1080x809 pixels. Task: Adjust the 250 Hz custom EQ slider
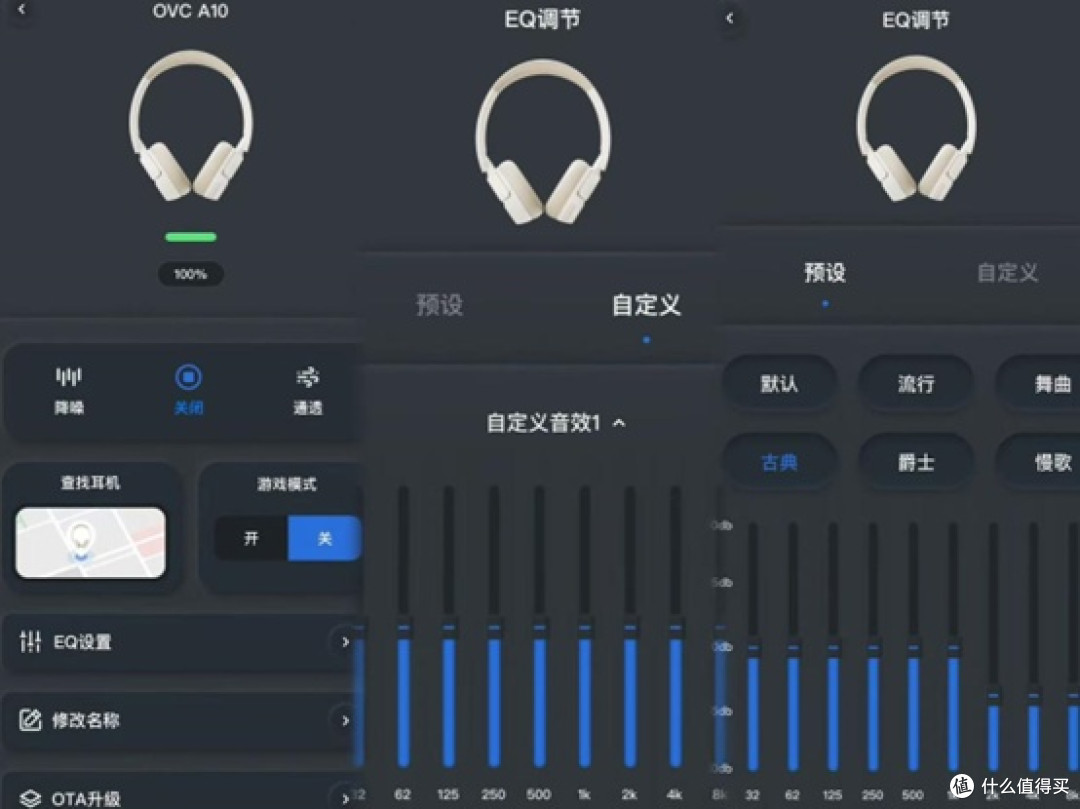click(x=494, y=627)
